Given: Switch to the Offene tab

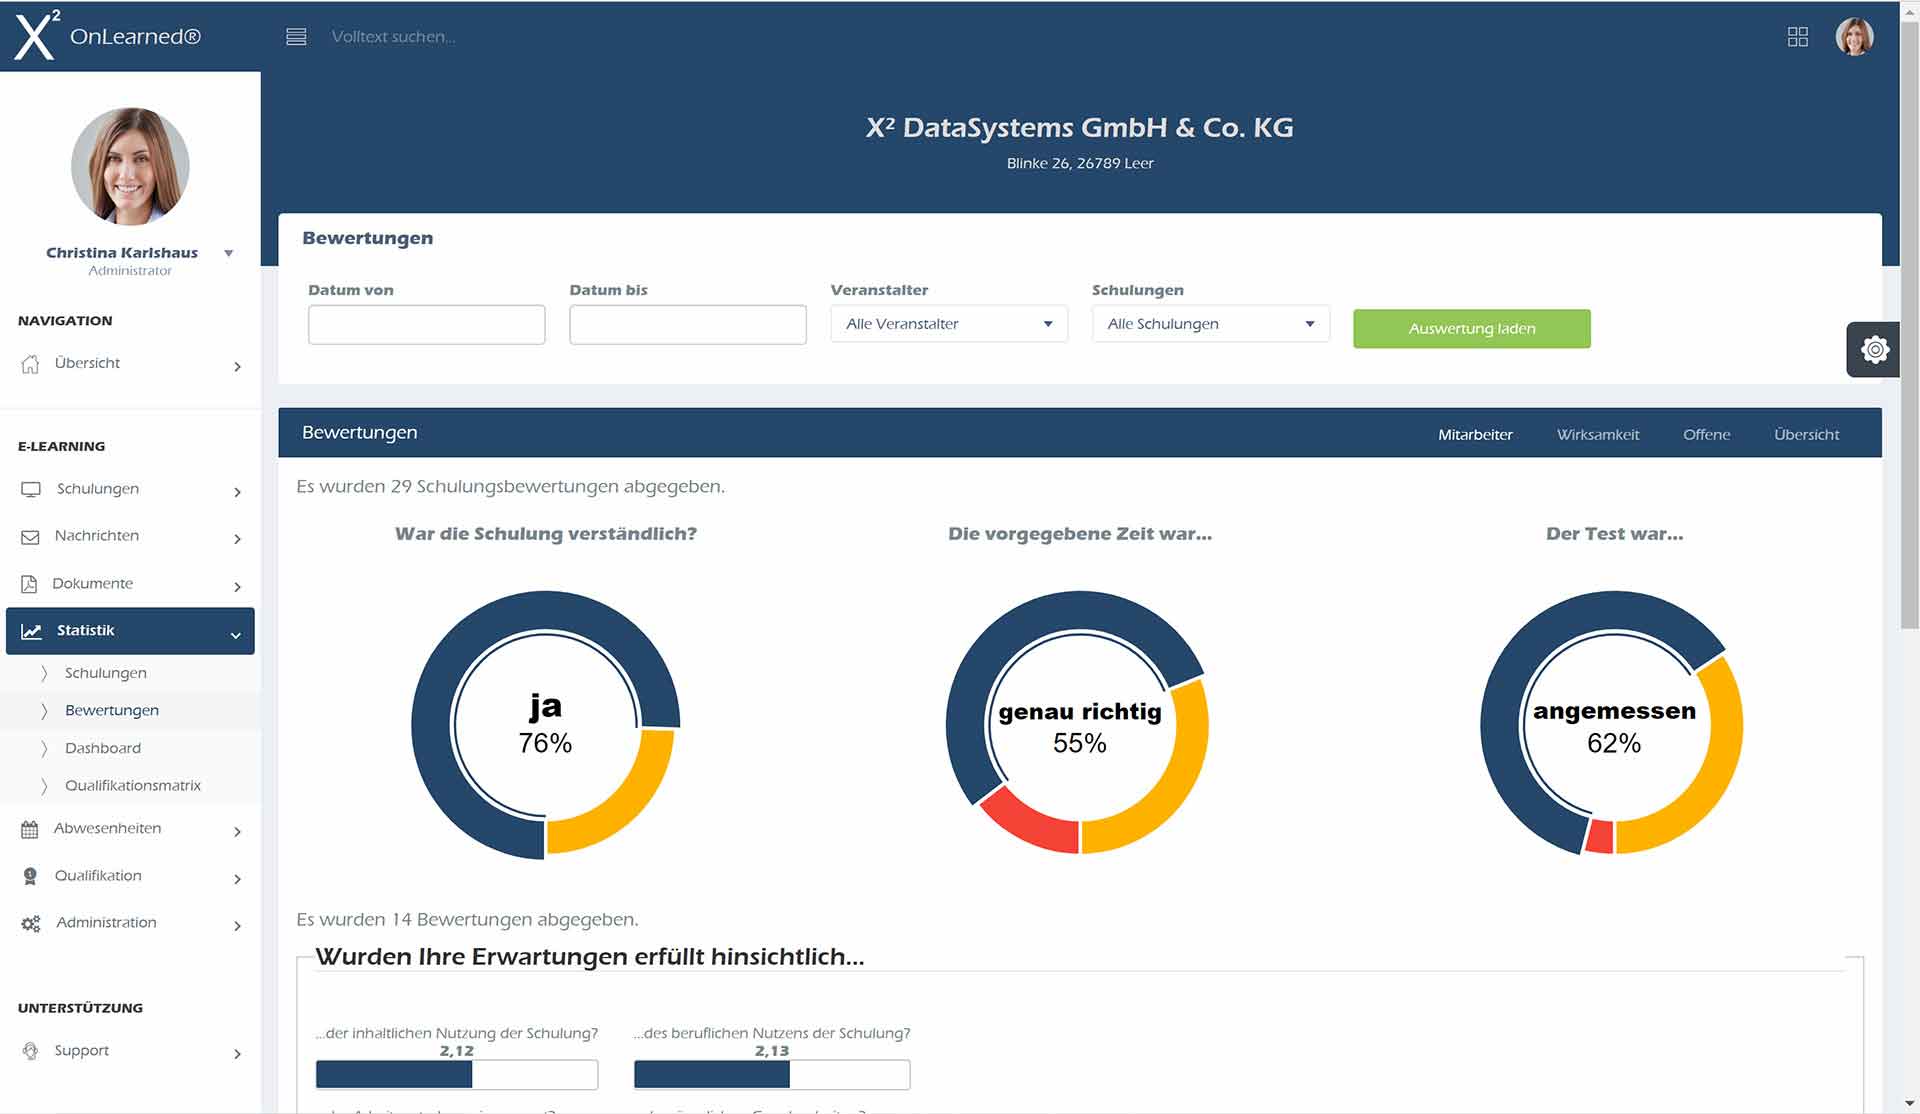Looking at the screenshot, I should tap(1706, 434).
